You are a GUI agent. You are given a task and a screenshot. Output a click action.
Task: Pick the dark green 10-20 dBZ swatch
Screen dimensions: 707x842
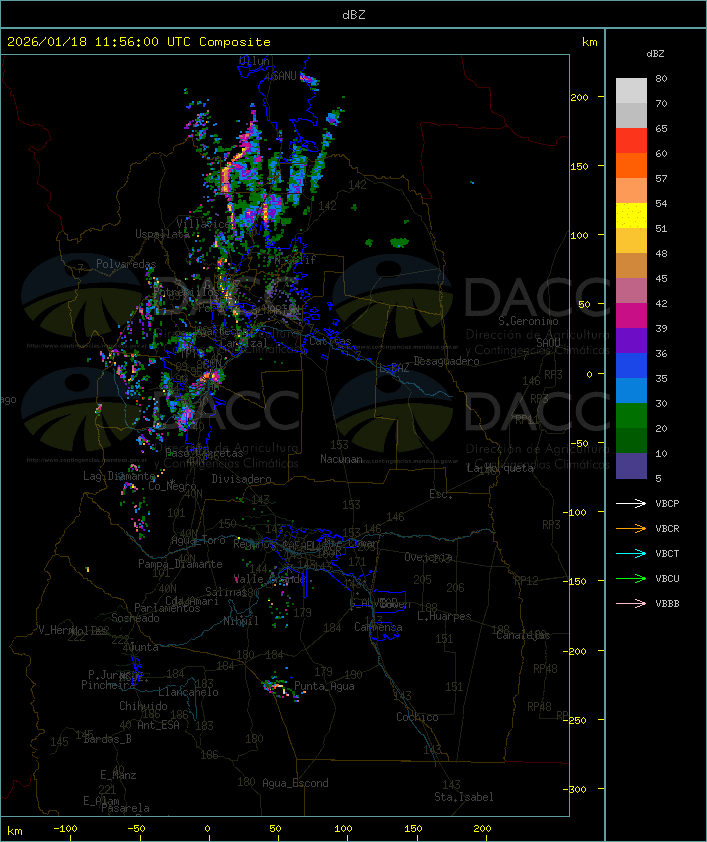pos(631,441)
